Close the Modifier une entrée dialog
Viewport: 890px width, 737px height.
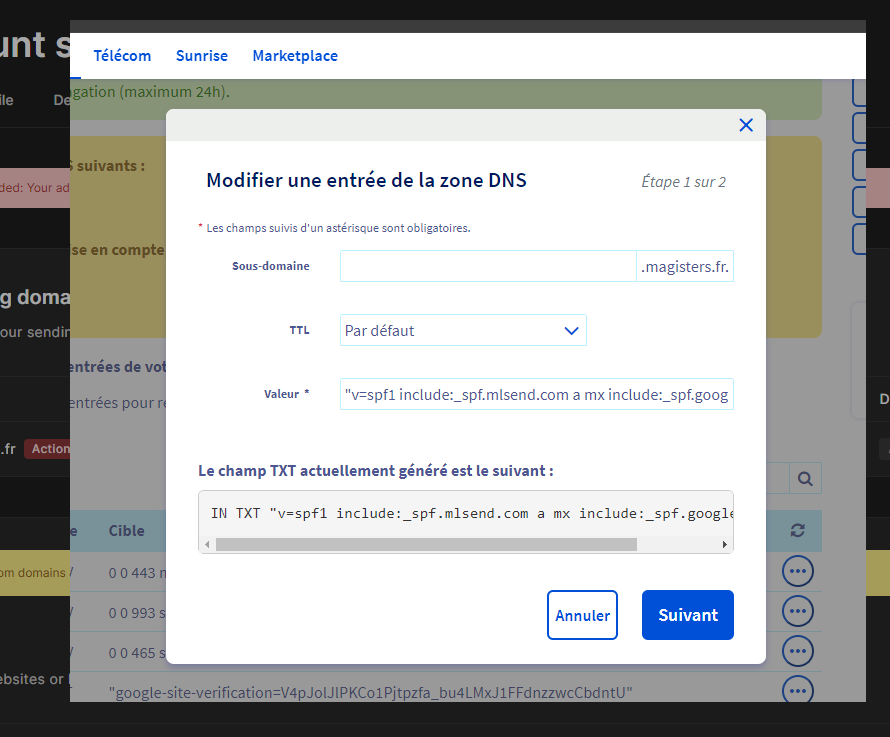pyautogui.click(x=745, y=125)
